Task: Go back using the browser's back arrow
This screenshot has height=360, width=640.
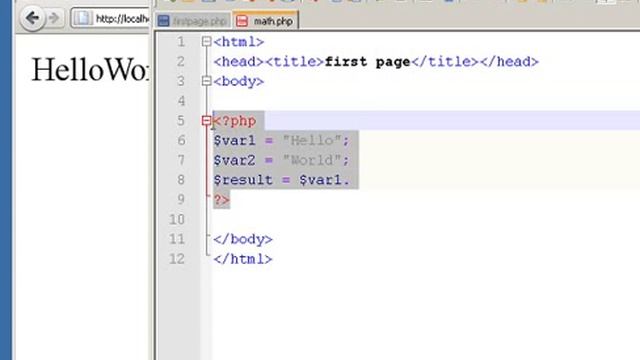Action: (32, 18)
